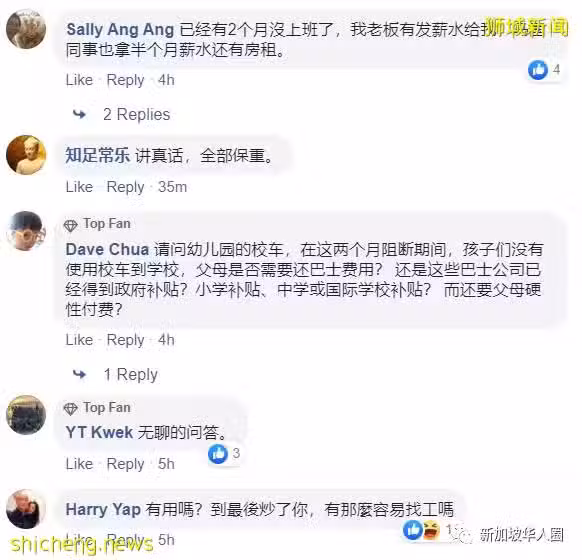
Task: Click the haha reaction emoji on Harry Yap's comment
Action: (431, 529)
